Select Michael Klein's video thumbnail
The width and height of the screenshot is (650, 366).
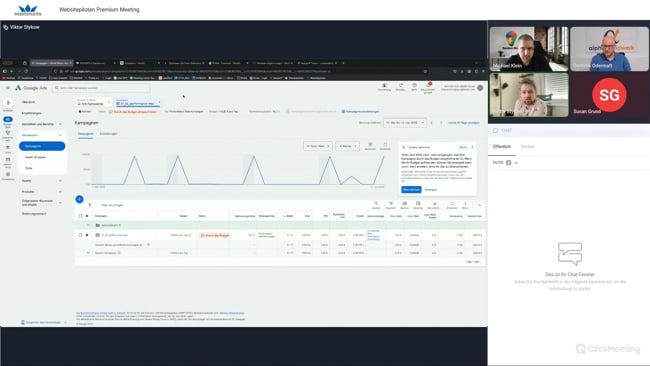click(529, 48)
